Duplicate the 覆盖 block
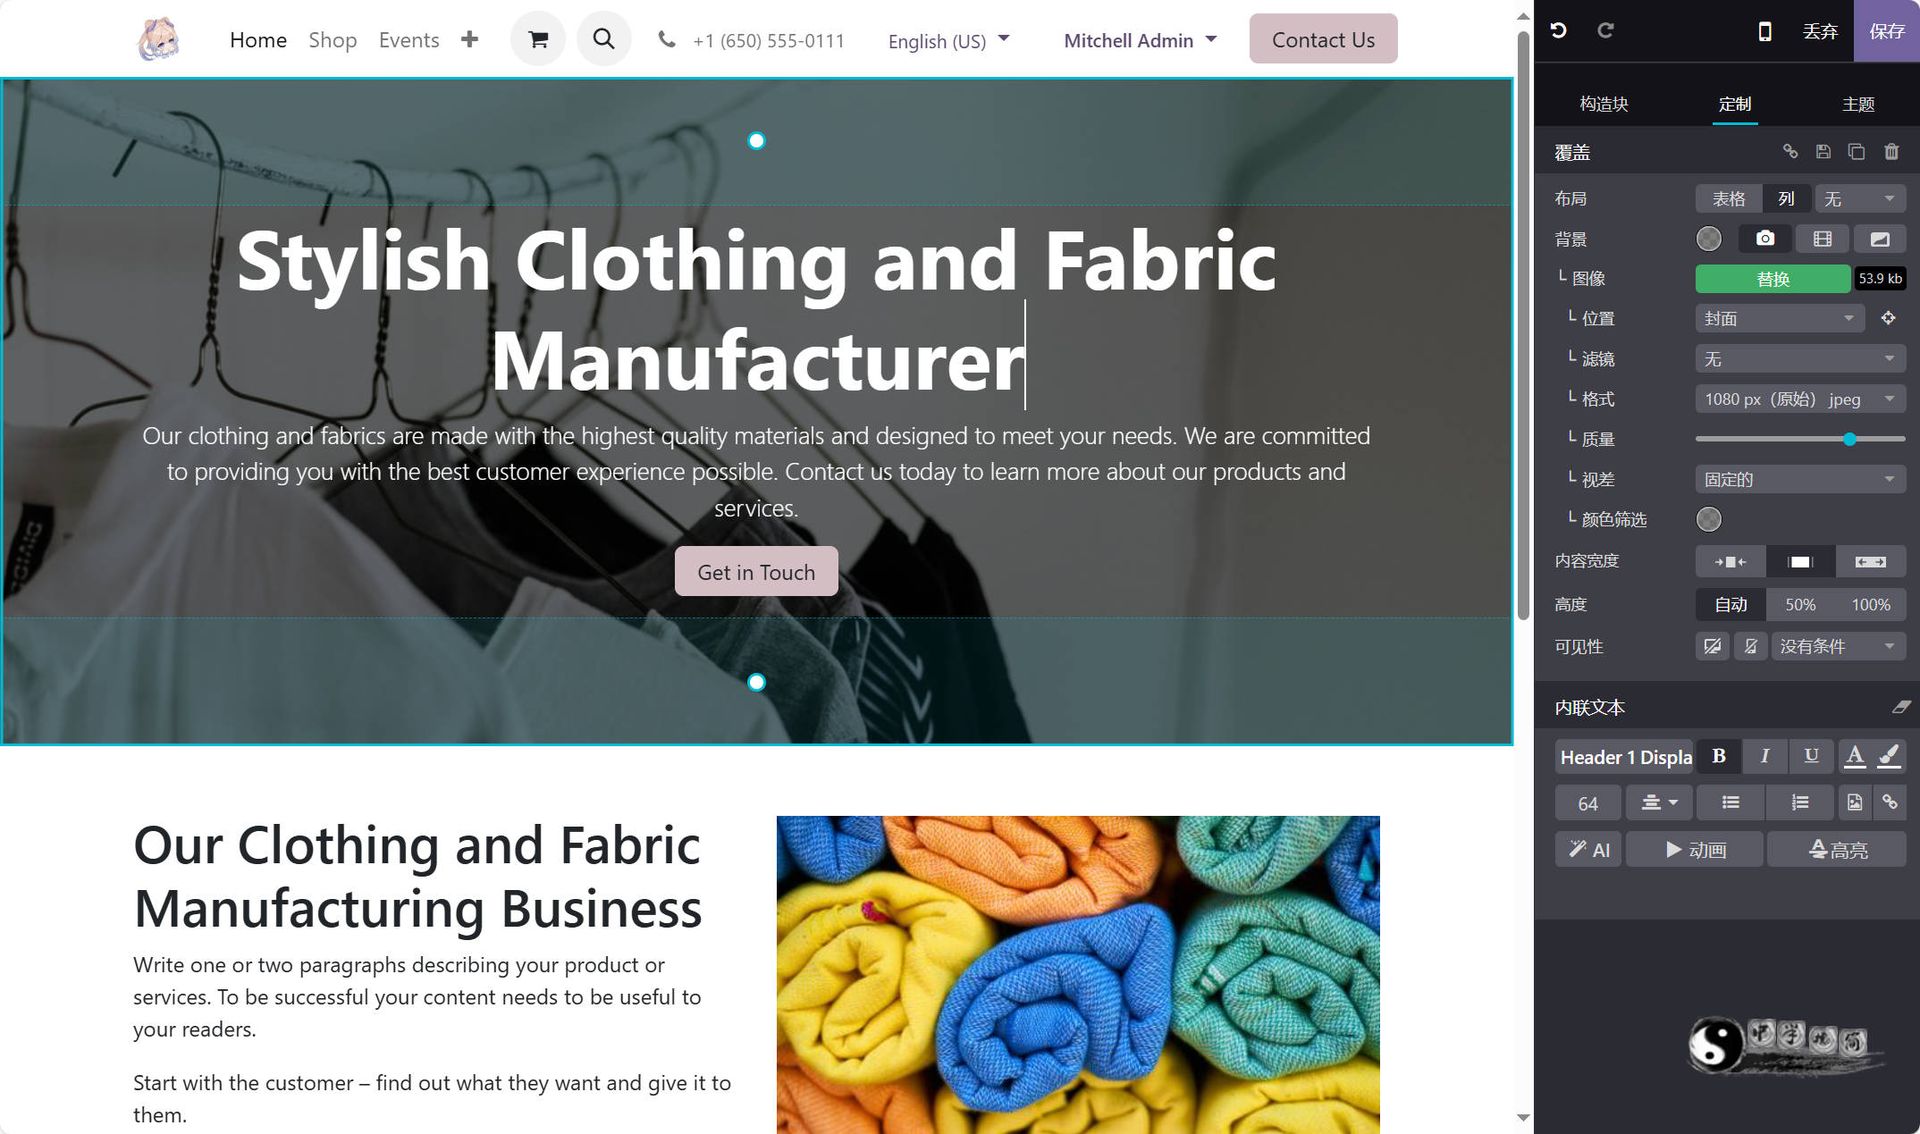1920x1134 pixels. [1856, 152]
